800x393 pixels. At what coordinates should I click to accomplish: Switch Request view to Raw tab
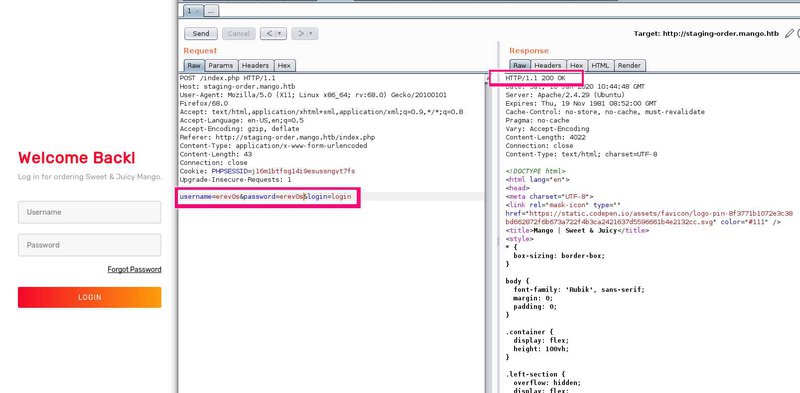tap(194, 65)
